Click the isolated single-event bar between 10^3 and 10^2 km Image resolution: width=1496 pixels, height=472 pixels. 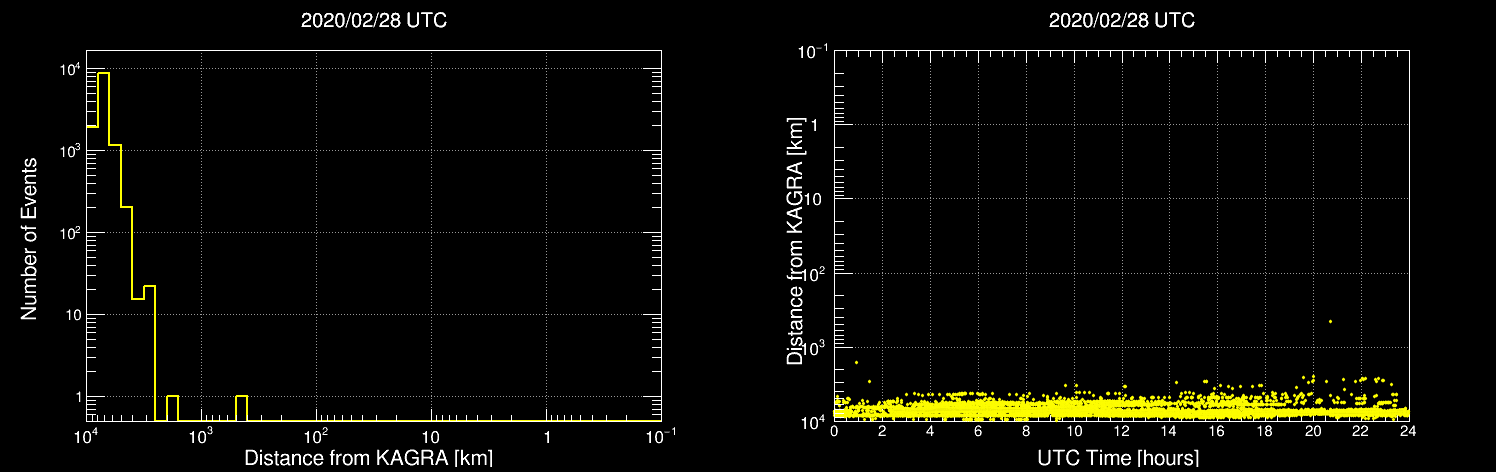point(241,408)
